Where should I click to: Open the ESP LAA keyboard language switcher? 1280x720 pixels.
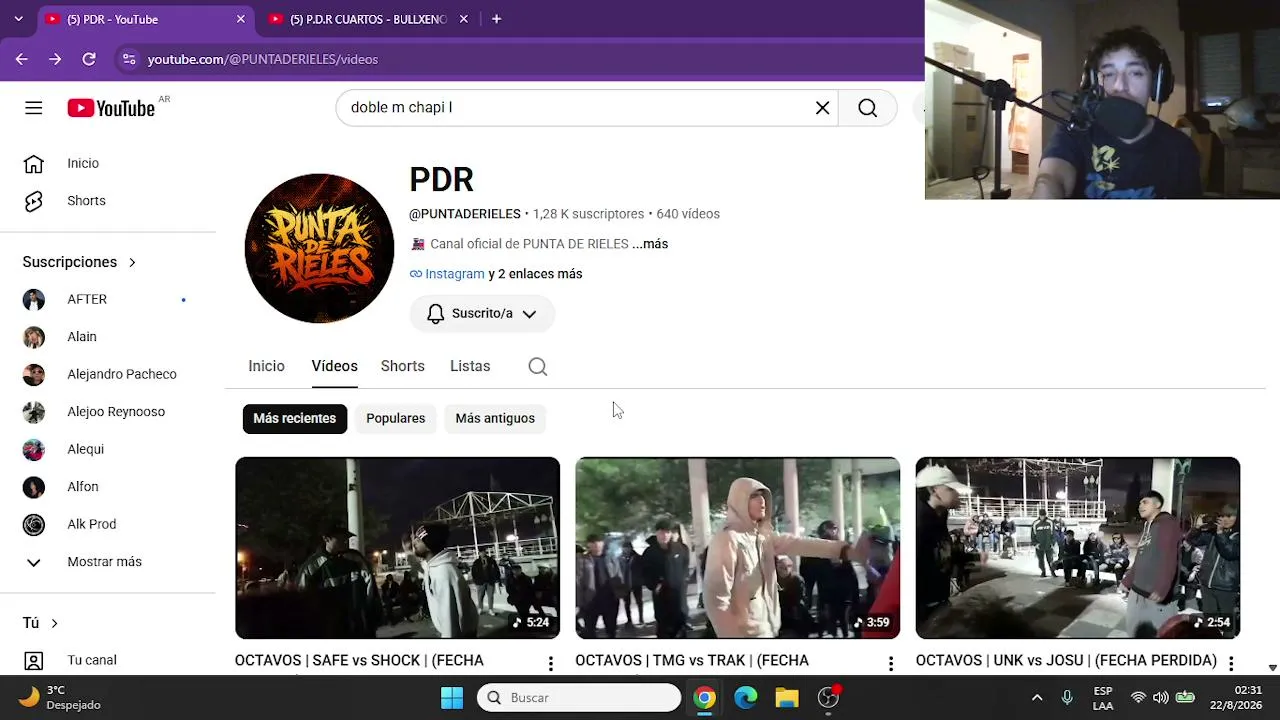point(1103,698)
